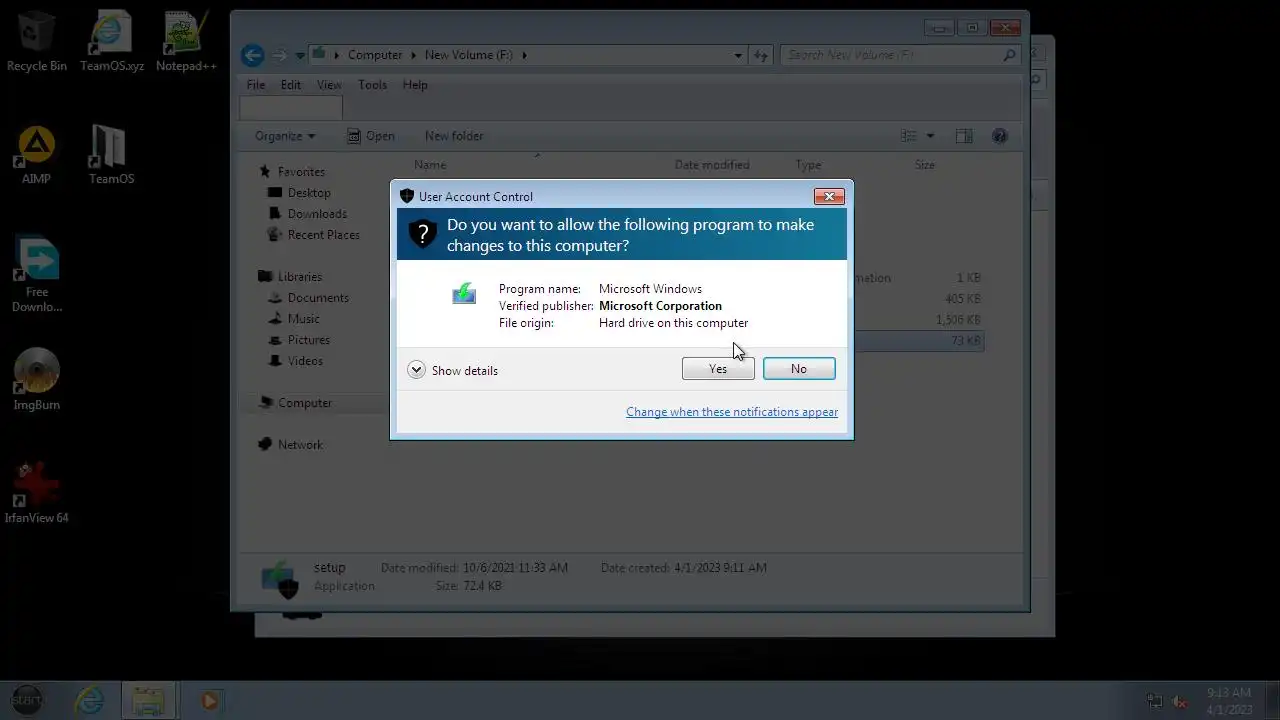Open the view options dropdown arrow
This screenshot has width=1280, height=720.
(930, 136)
